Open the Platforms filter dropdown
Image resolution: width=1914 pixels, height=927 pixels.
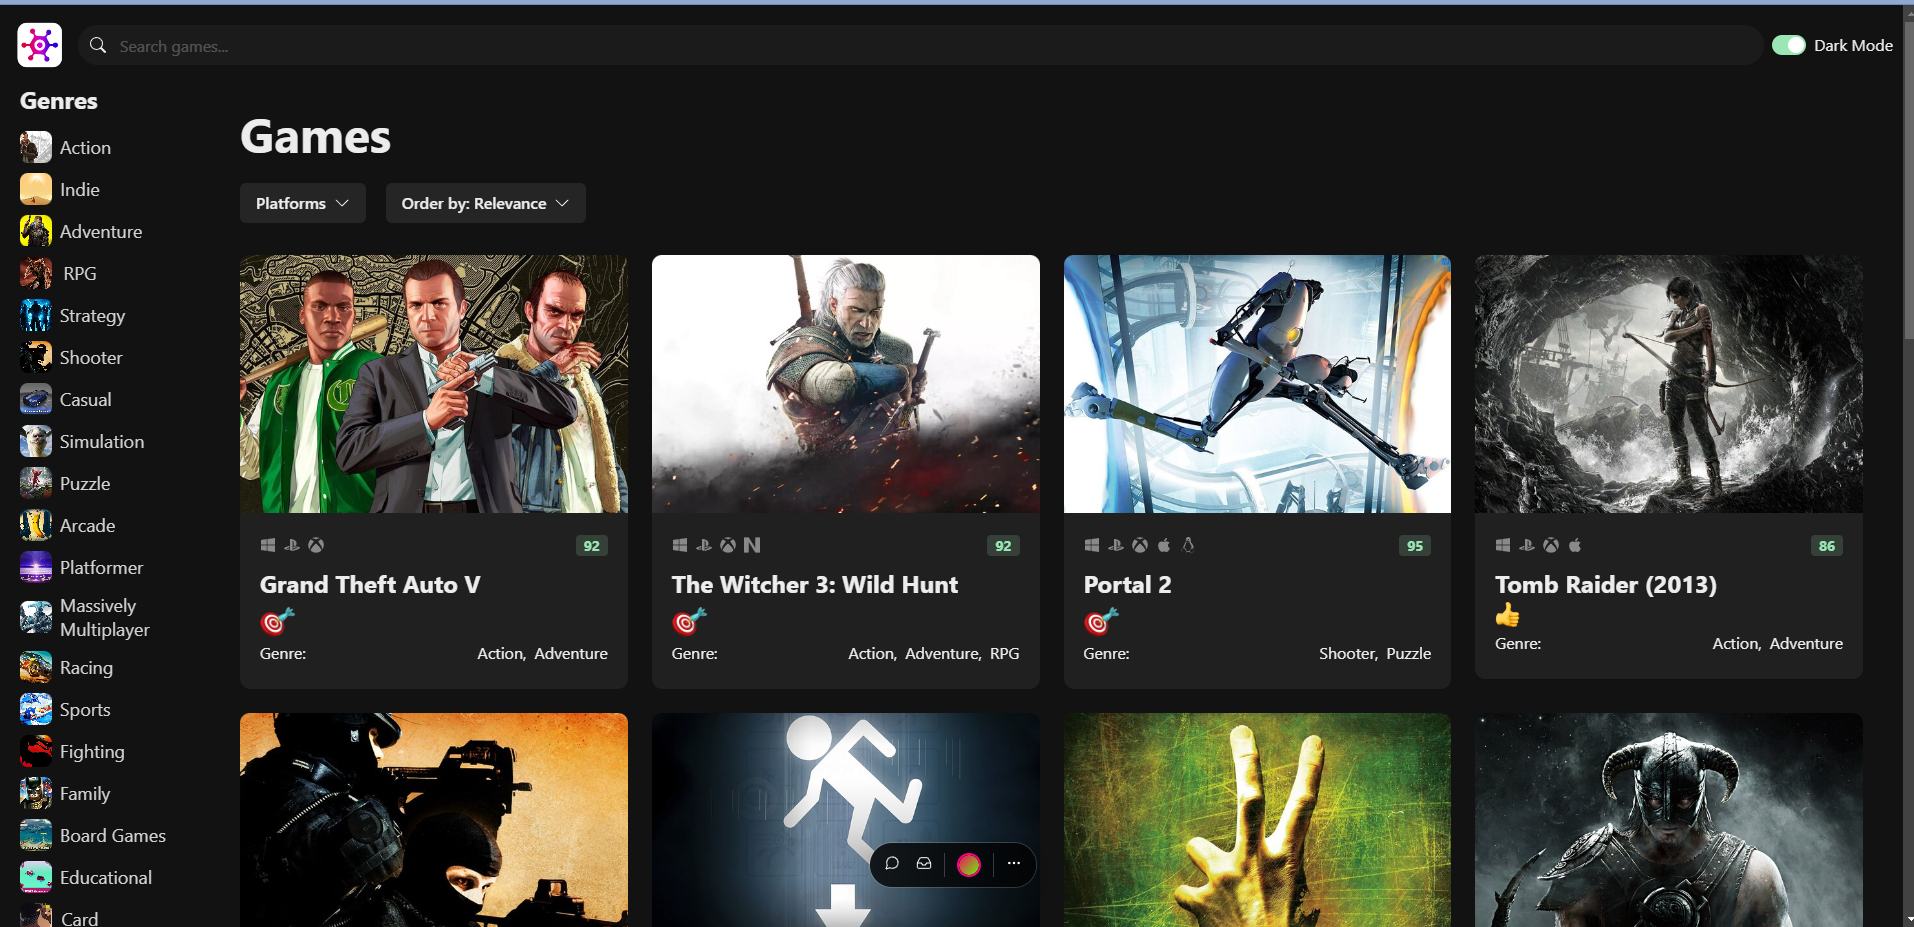[302, 203]
